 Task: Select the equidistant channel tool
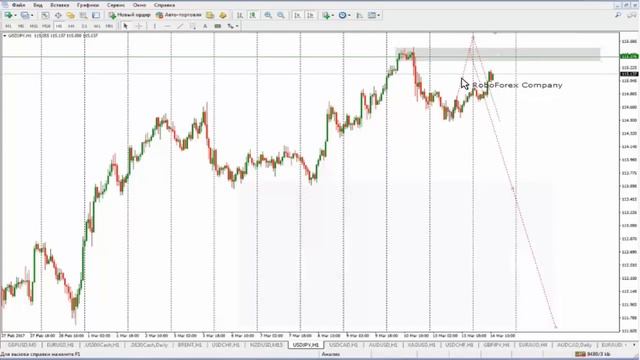193,26
